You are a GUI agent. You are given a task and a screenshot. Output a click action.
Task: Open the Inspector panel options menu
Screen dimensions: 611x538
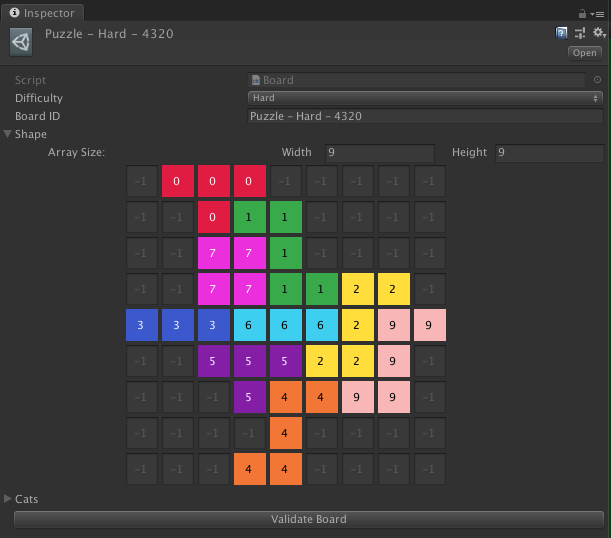coord(598,13)
